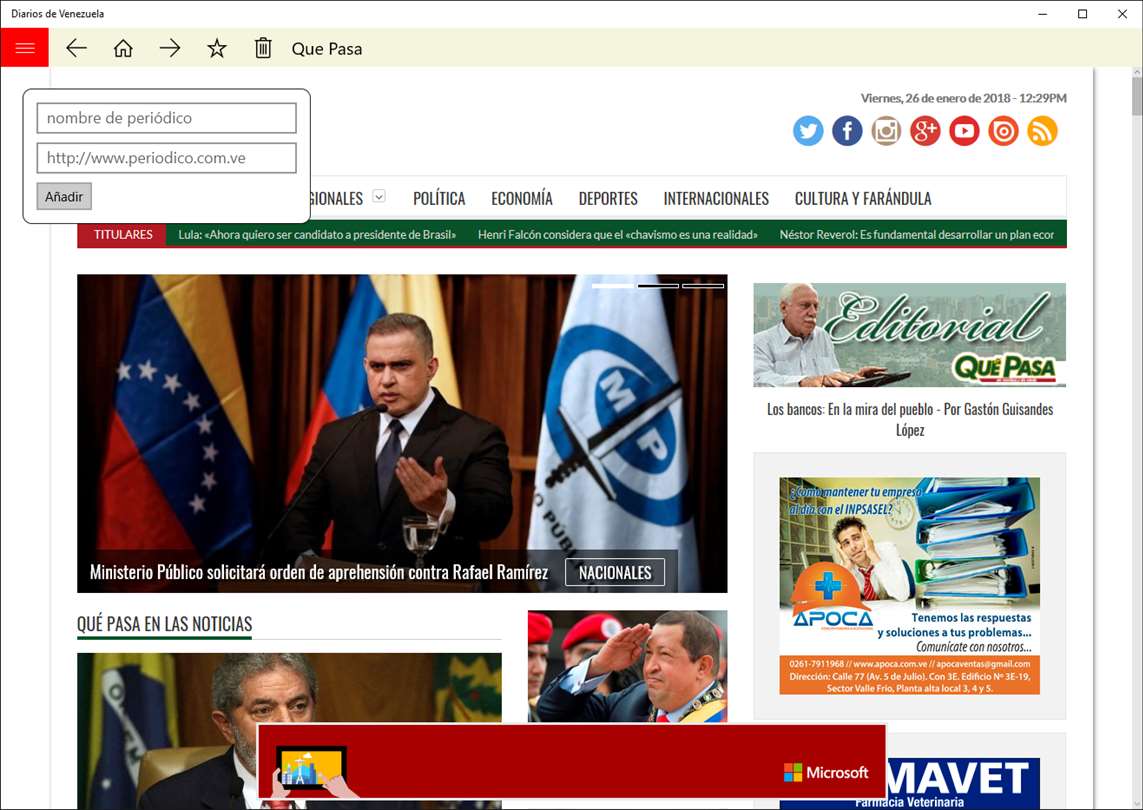Open the YouTube social icon

964,131
